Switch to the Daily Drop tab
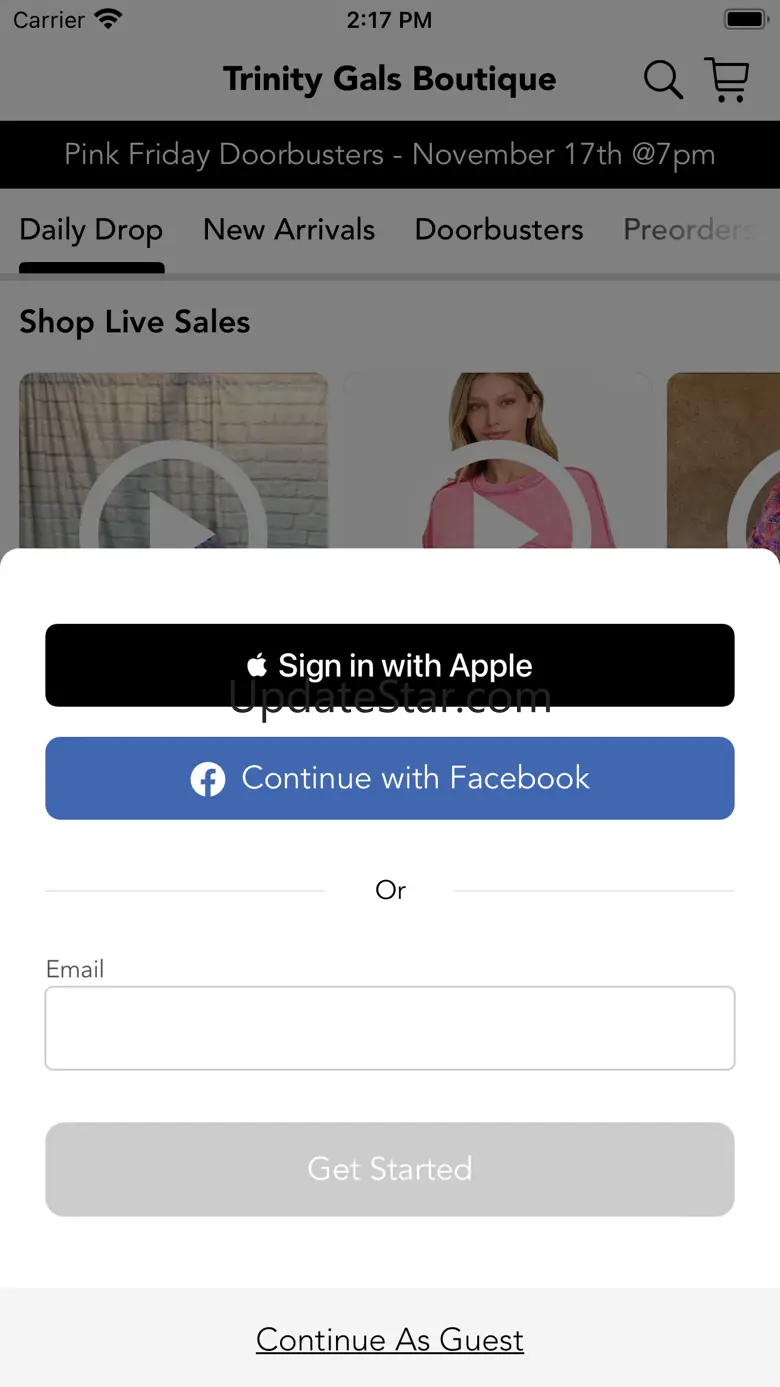This screenshot has height=1387, width=780. click(x=91, y=230)
